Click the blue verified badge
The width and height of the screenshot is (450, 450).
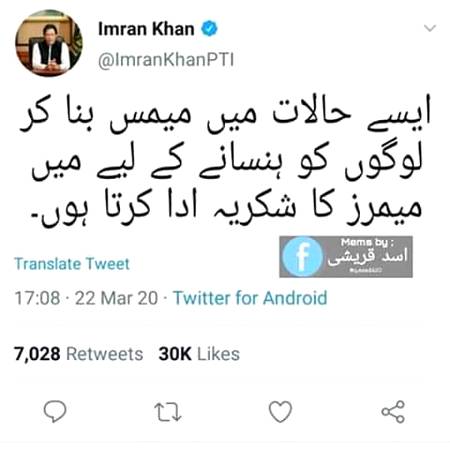(x=209, y=29)
